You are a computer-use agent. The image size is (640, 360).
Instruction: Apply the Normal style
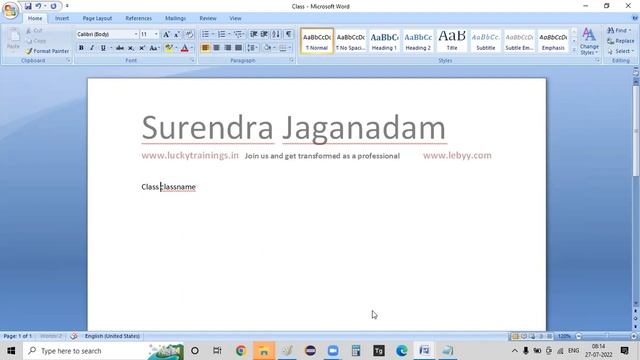pos(317,41)
